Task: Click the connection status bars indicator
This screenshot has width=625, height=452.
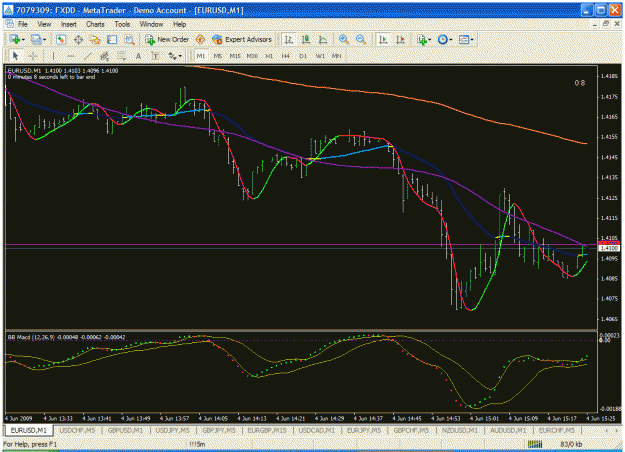Action: [x=535, y=444]
